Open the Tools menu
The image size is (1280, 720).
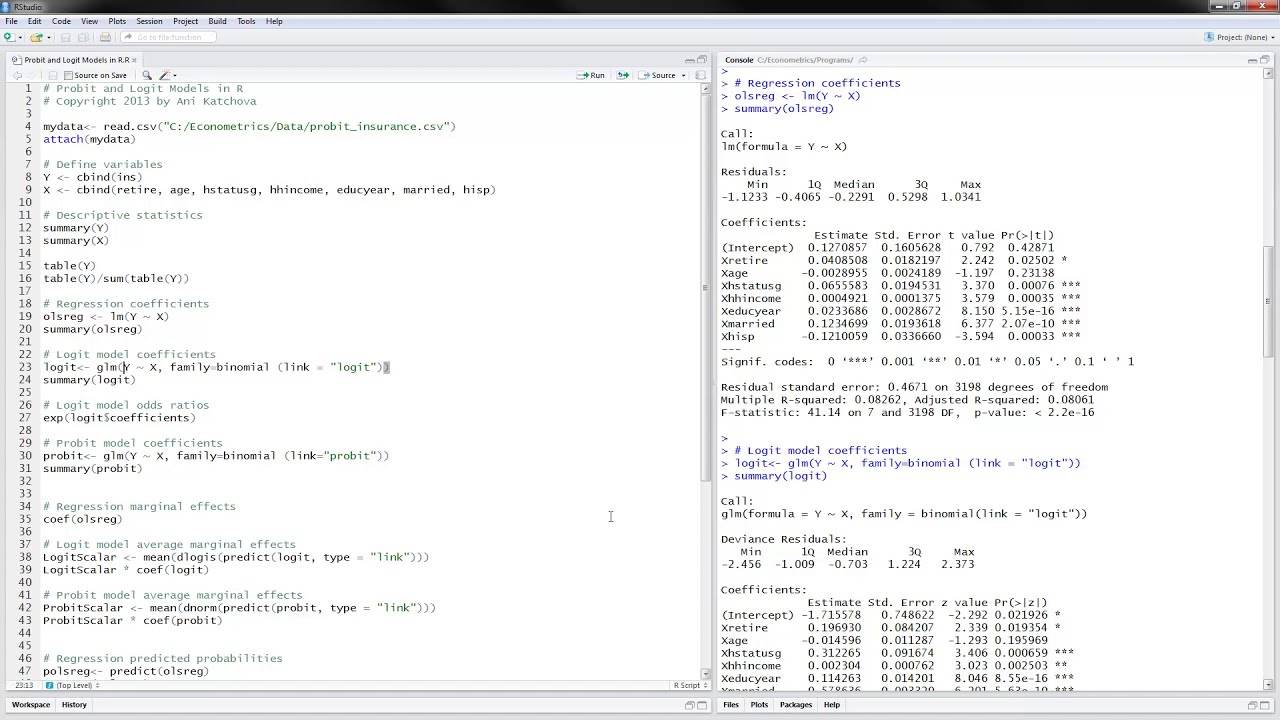click(x=246, y=21)
